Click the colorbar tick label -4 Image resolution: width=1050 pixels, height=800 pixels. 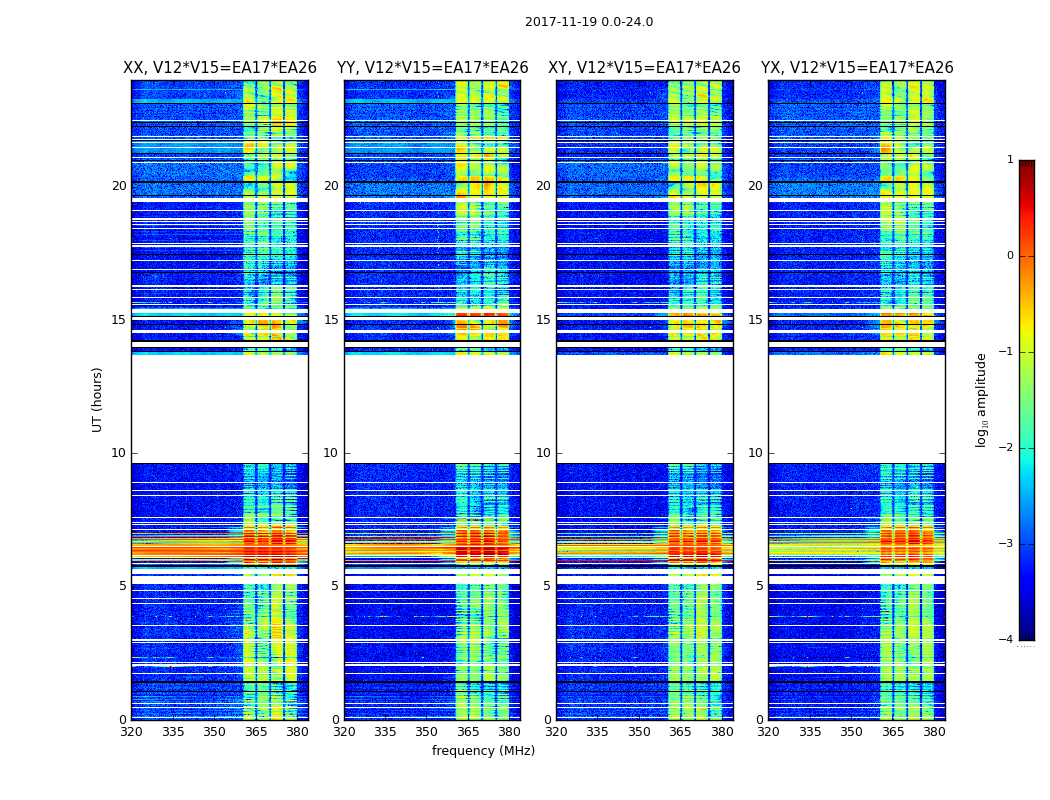point(1009,640)
